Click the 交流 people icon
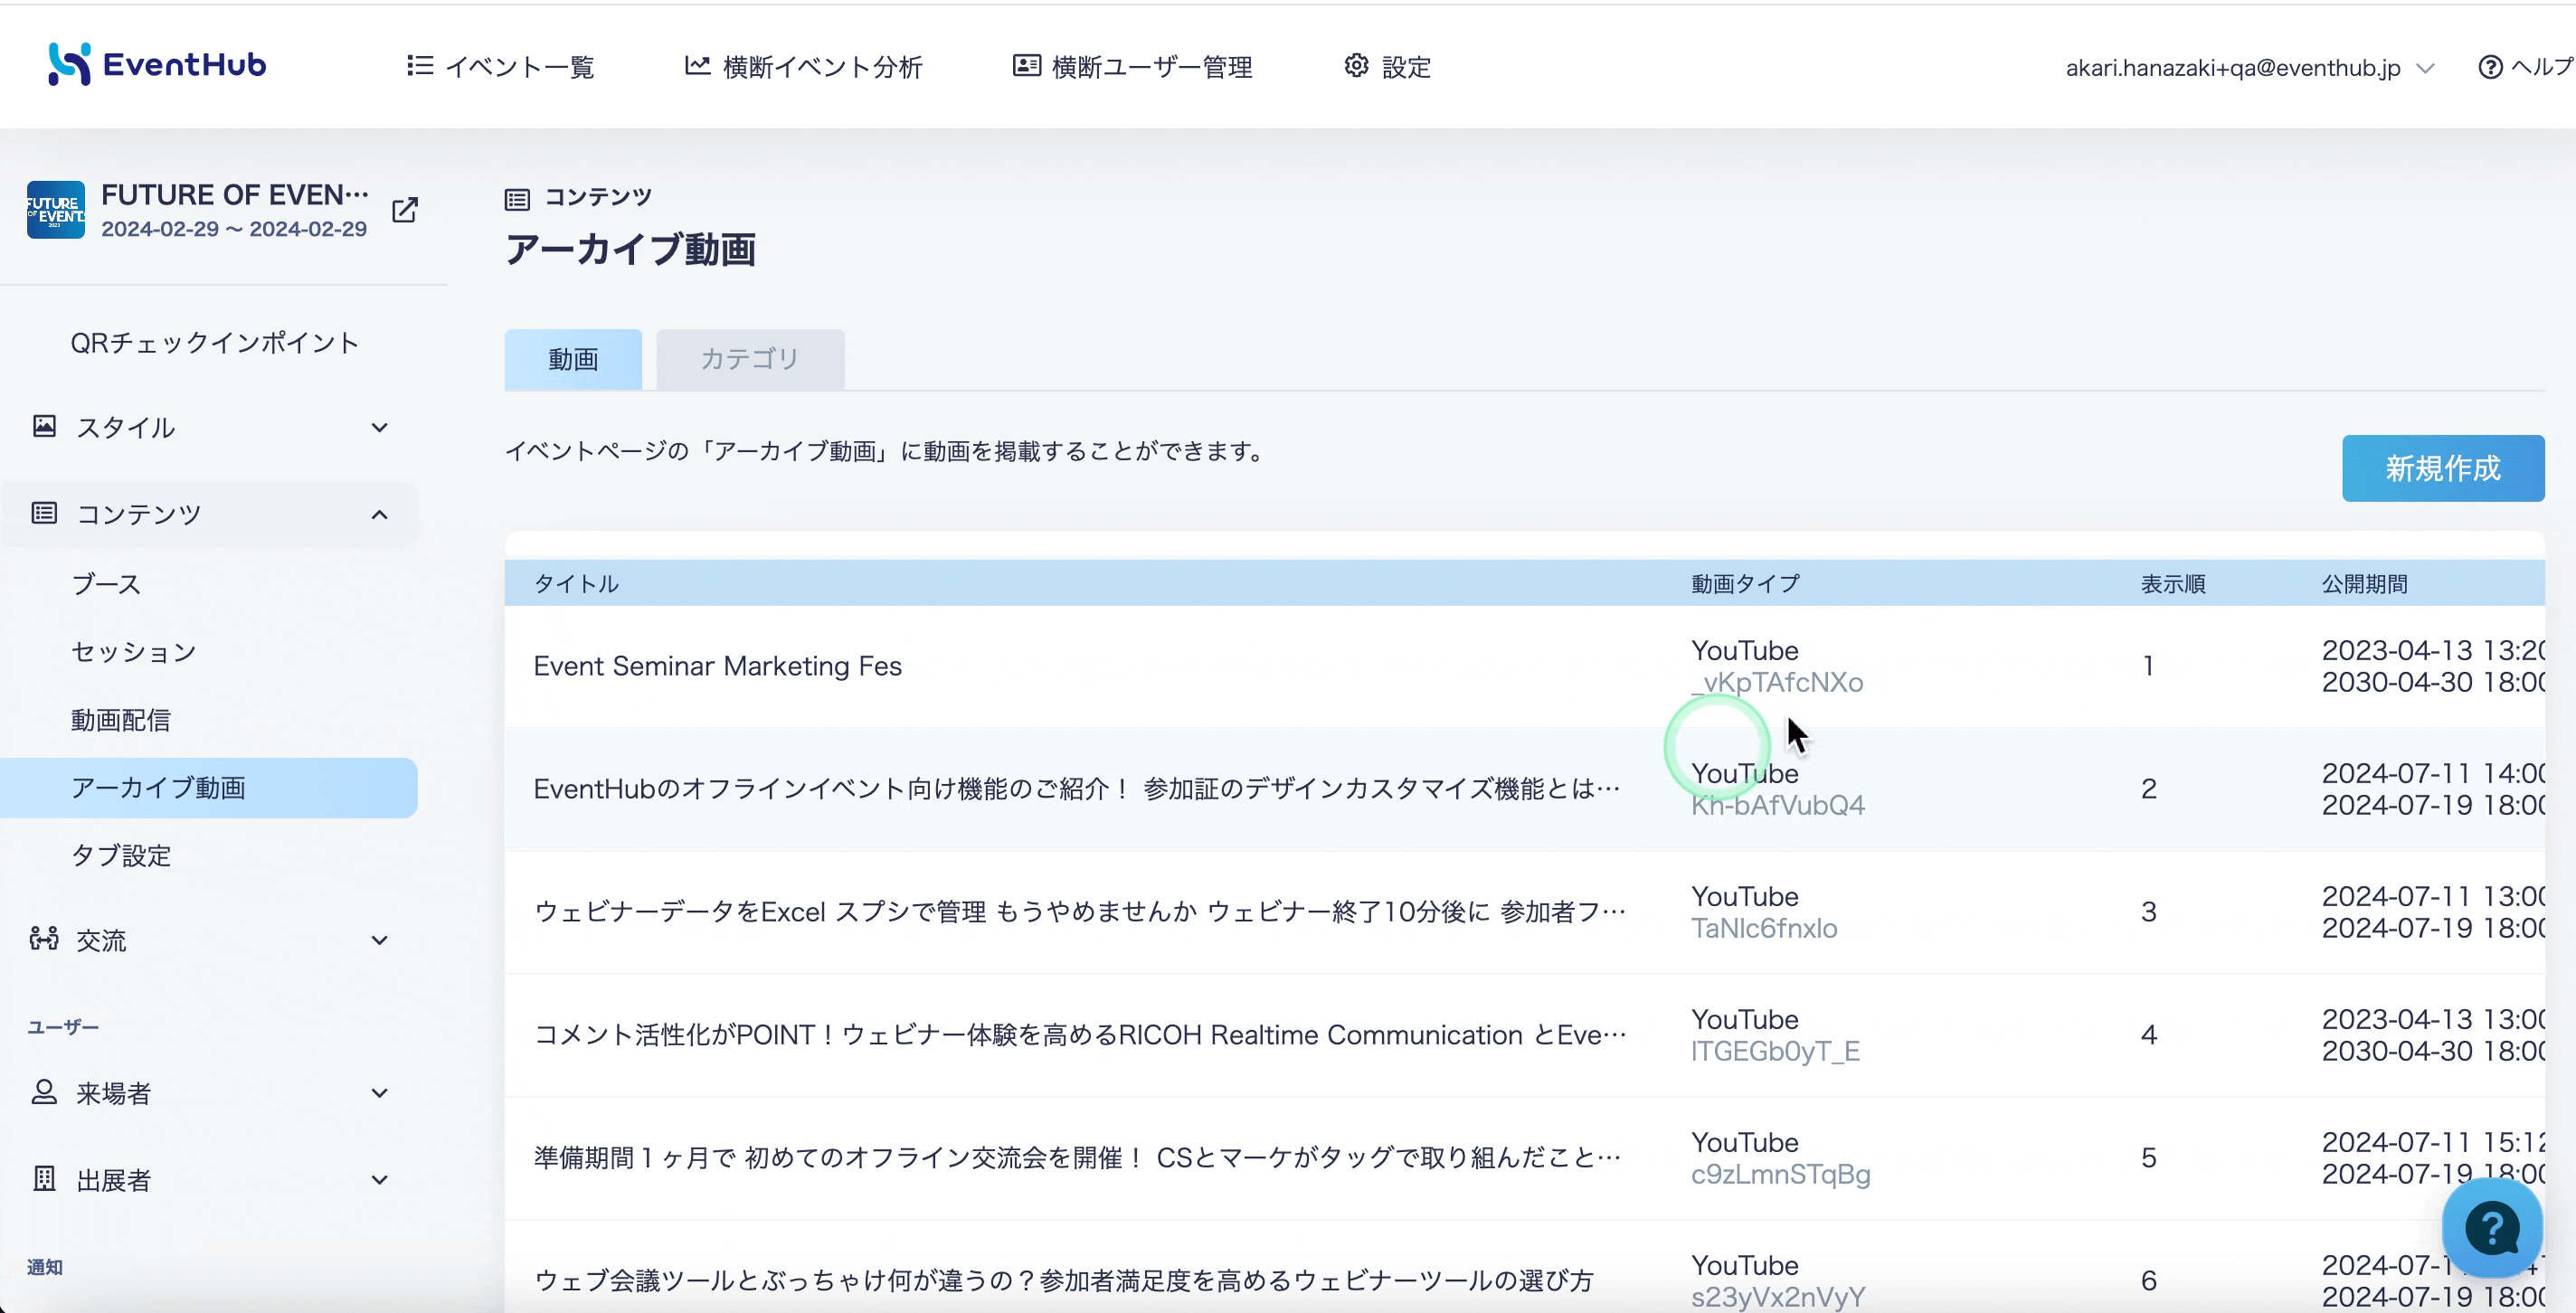Image resolution: width=2576 pixels, height=1313 pixels. pos(44,938)
